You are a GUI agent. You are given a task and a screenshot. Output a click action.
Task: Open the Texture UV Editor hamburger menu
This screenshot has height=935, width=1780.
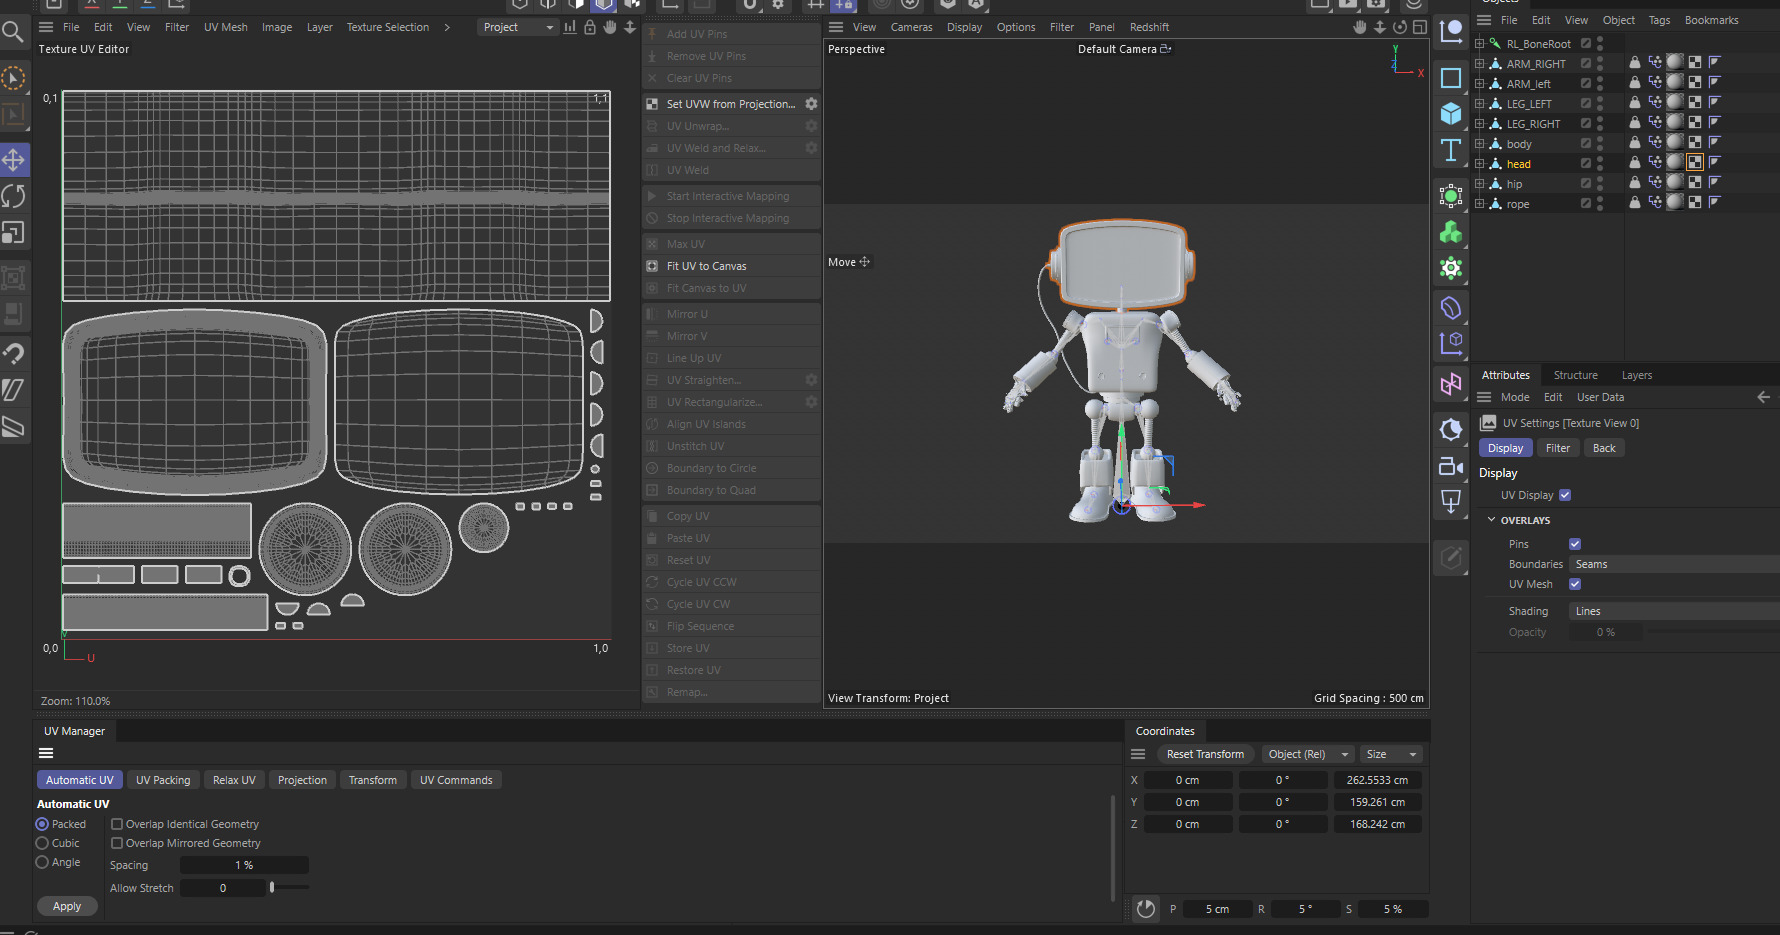point(46,27)
